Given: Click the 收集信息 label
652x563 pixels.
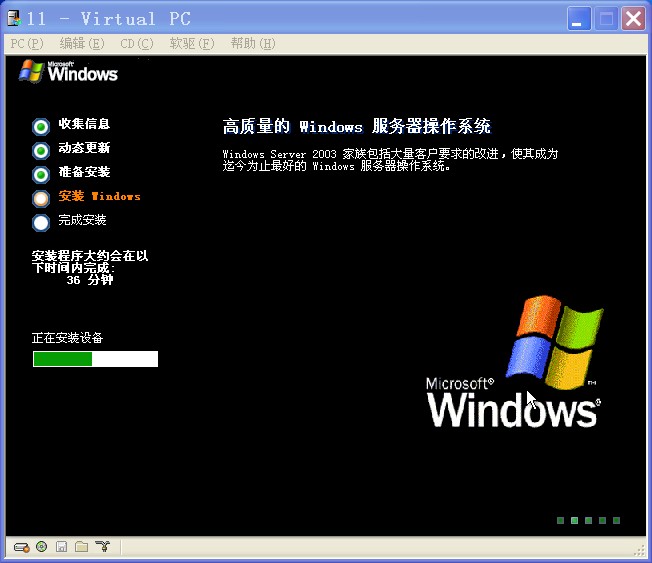Looking at the screenshot, I should tap(84, 123).
